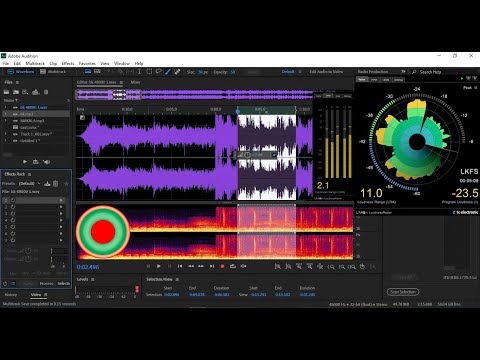Click the Import File icon in Files panel
This screenshot has width=480, height=360.
(16, 92)
